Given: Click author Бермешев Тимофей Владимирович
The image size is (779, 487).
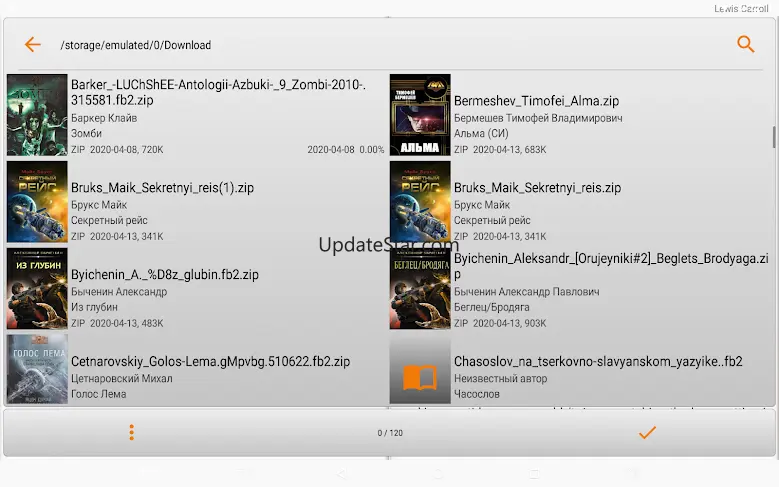Looking at the screenshot, I should click(538, 118).
